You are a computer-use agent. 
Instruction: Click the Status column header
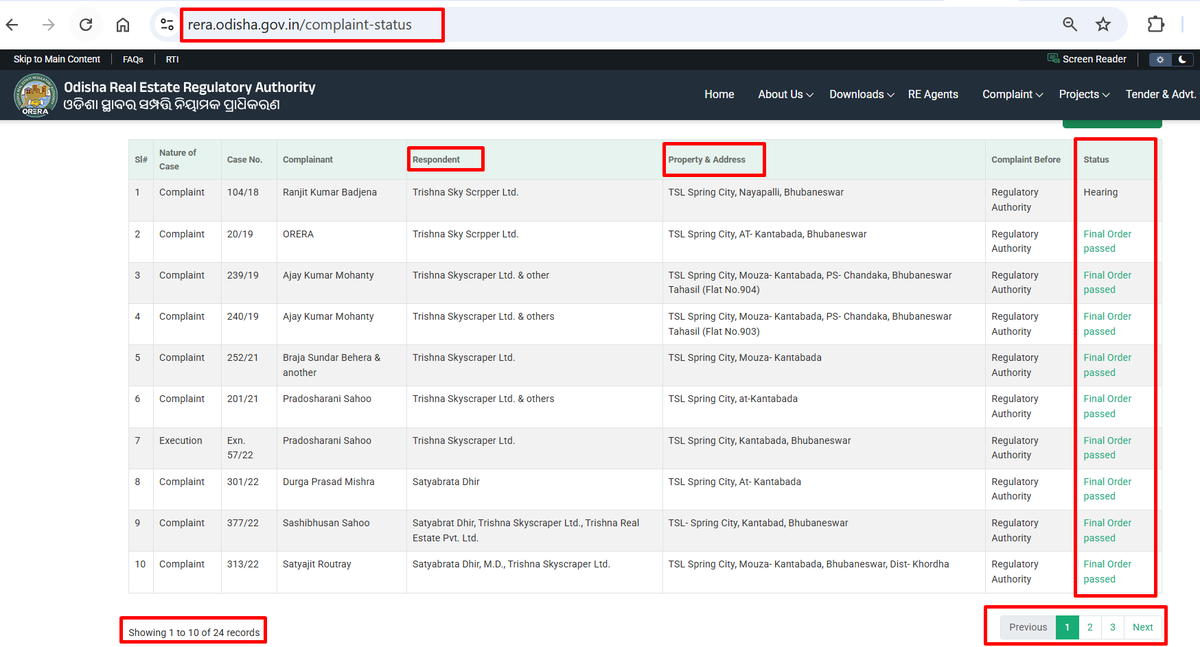[1096, 159]
